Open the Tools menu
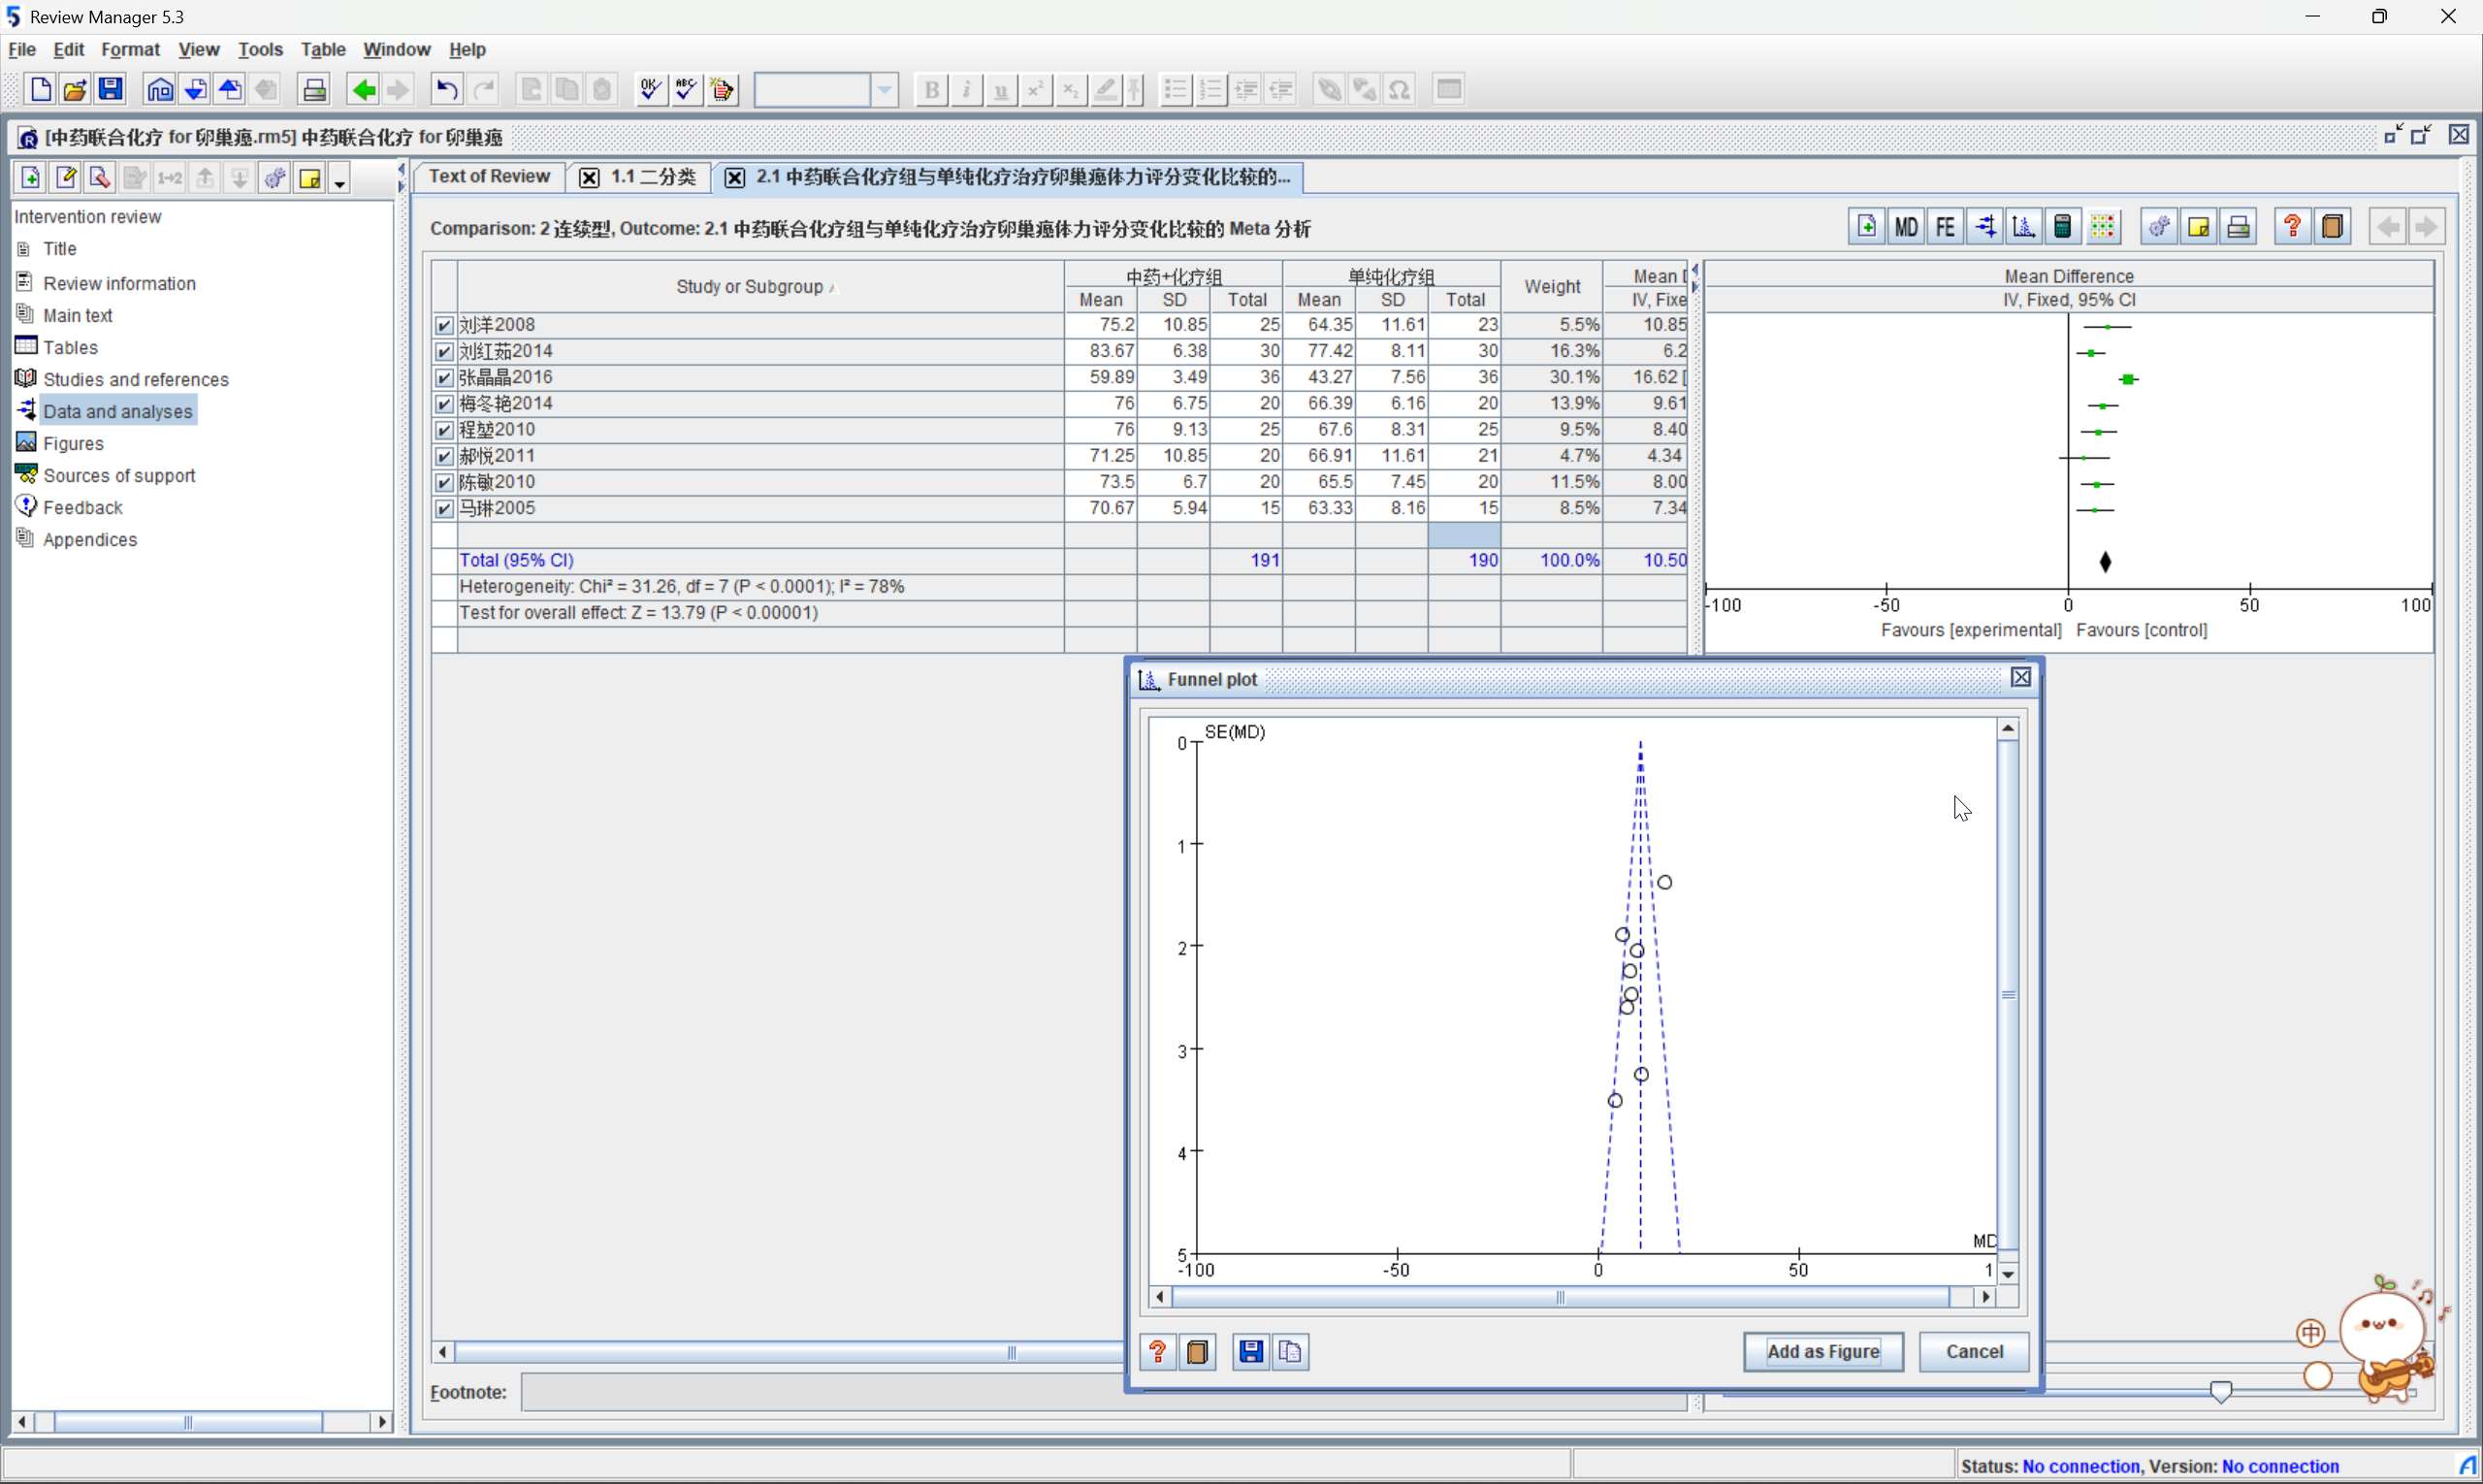 (x=260, y=49)
